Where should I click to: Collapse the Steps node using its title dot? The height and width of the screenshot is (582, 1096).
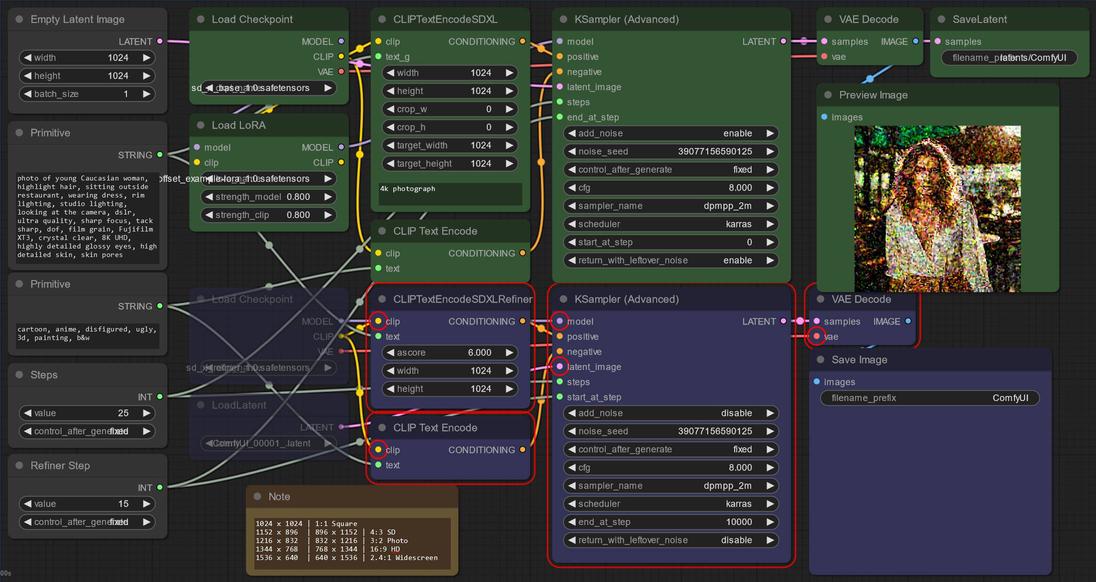[19, 375]
